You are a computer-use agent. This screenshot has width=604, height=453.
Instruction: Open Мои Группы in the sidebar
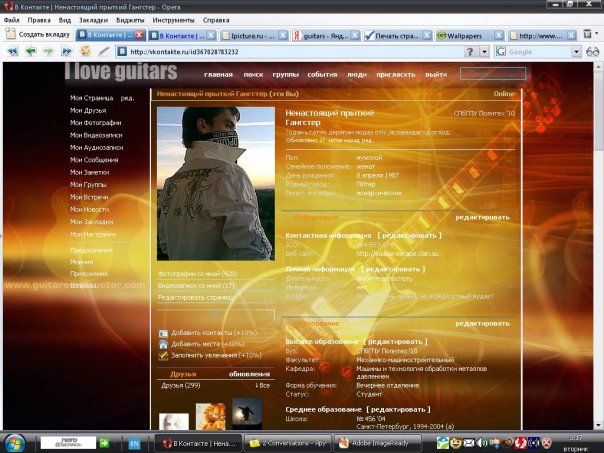(88, 185)
